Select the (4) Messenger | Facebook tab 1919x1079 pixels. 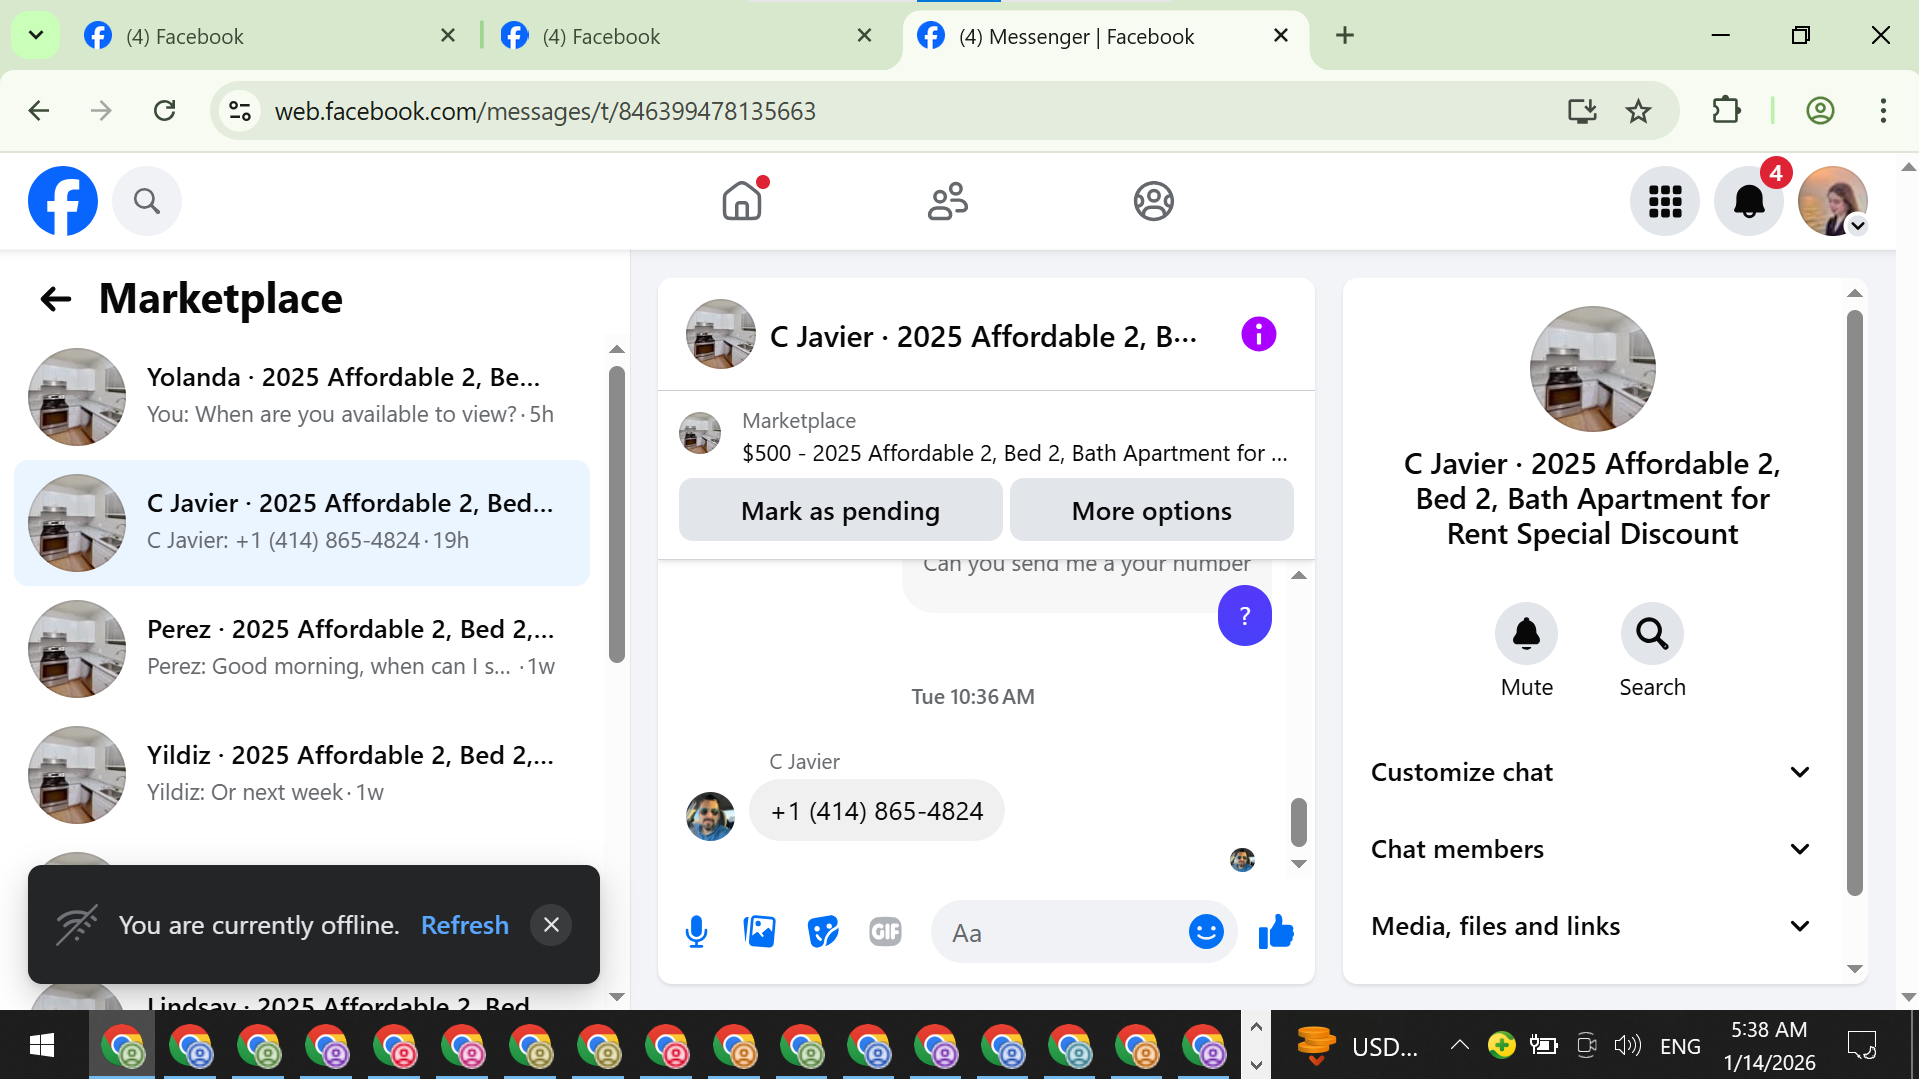tap(1105, 36)
